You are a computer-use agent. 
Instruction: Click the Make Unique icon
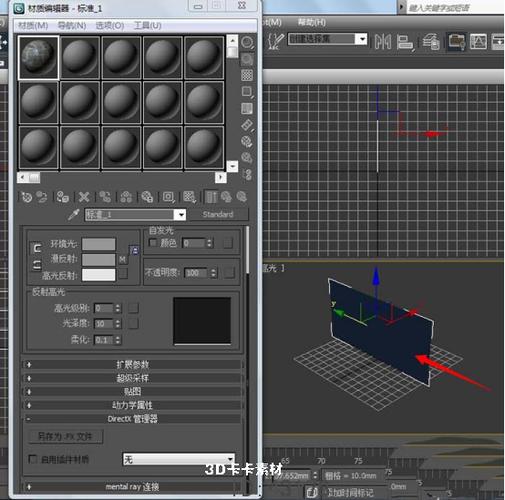[126, 197]
